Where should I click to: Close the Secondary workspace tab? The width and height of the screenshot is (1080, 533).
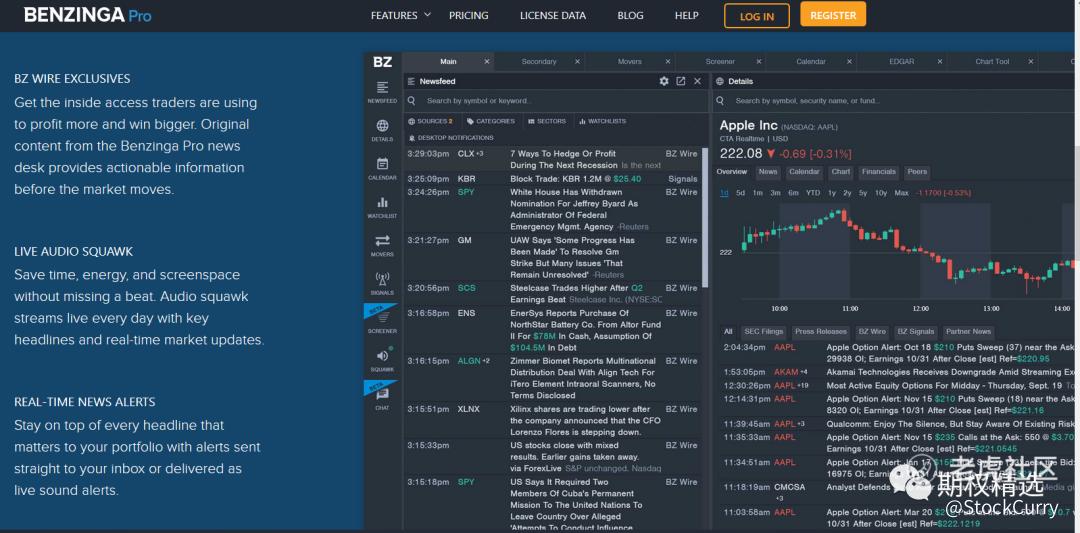[577, 61]
